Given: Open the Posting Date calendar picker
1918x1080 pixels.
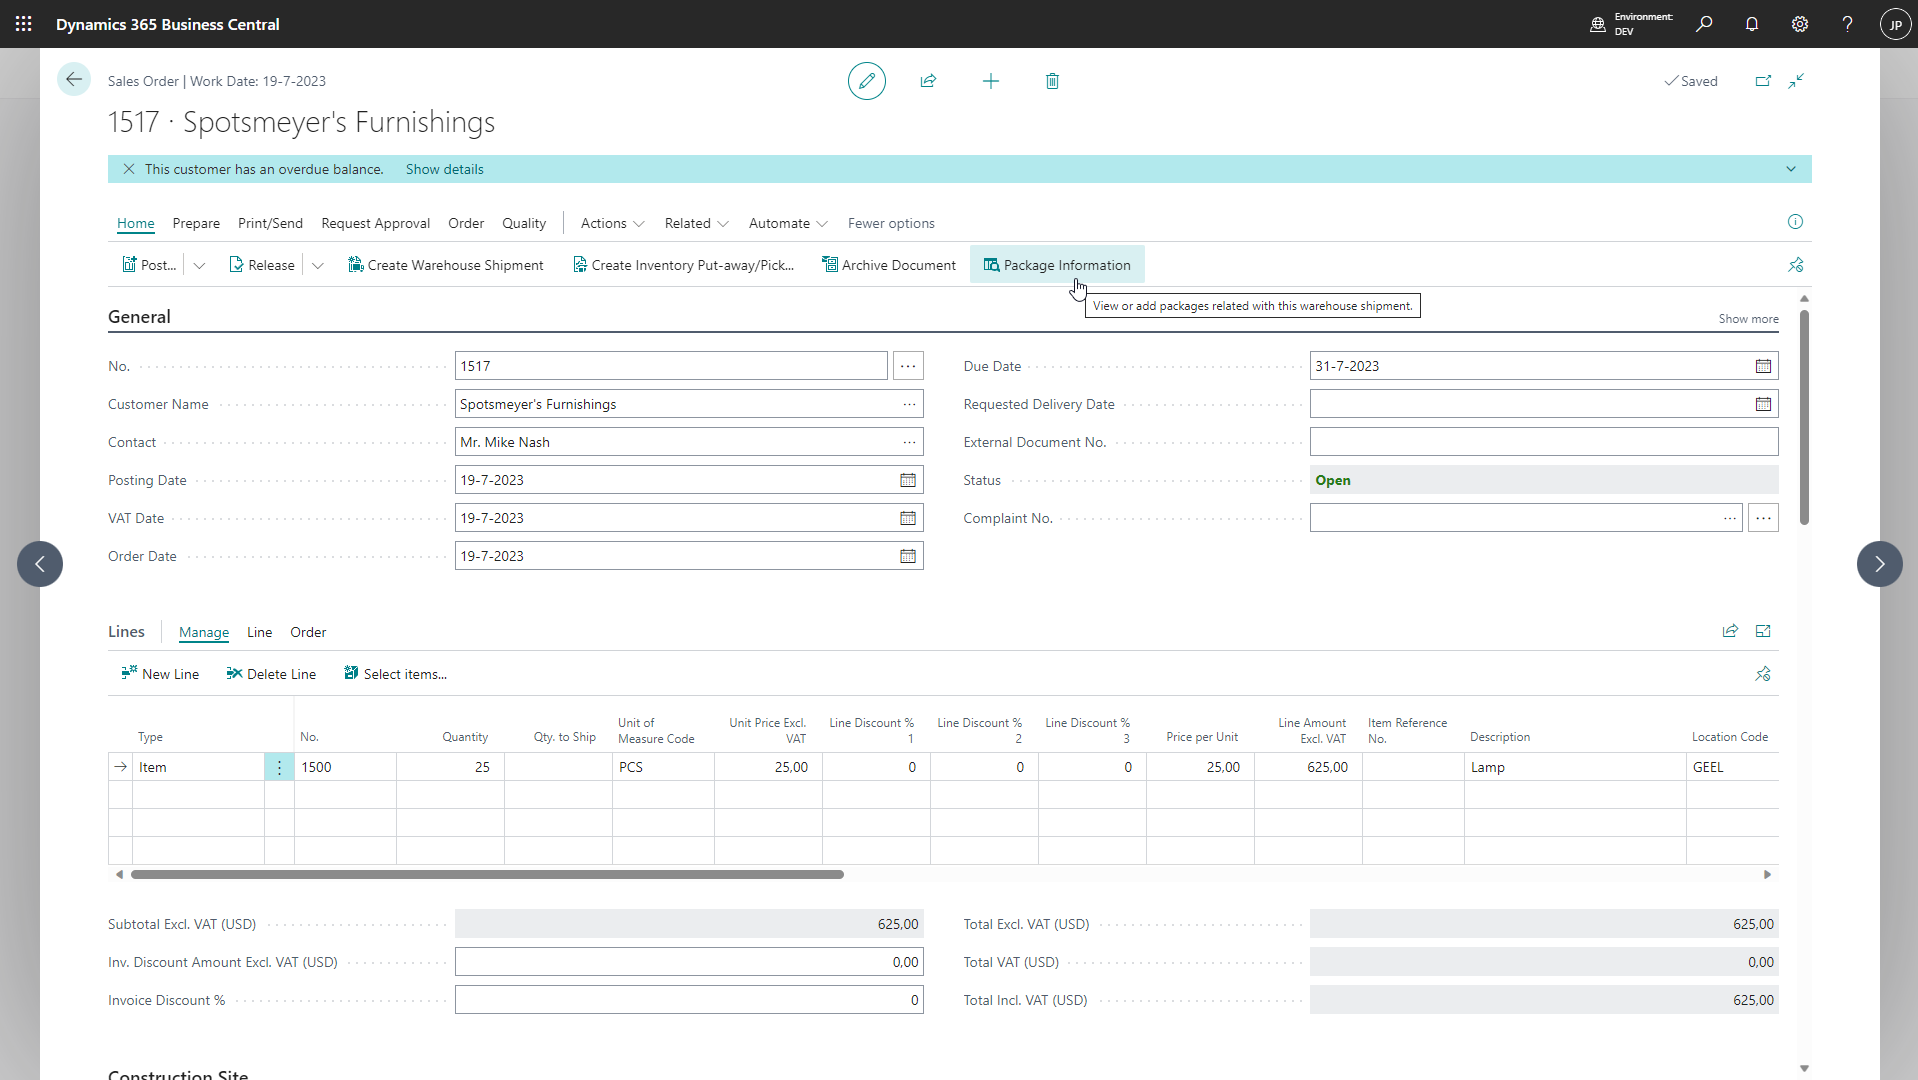Looking at the screenshot, I should pos(908,480).
